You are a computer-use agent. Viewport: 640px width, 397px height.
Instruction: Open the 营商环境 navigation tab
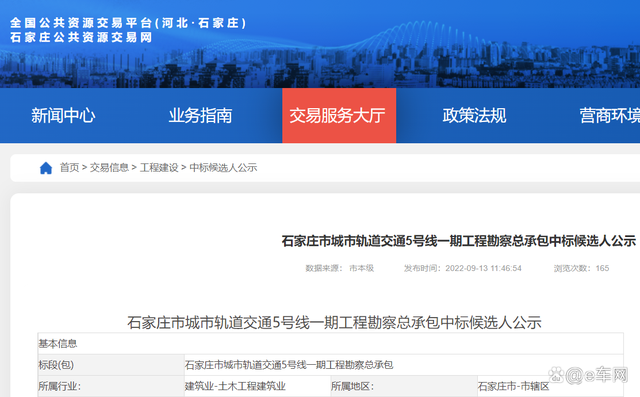pos(610,116)
